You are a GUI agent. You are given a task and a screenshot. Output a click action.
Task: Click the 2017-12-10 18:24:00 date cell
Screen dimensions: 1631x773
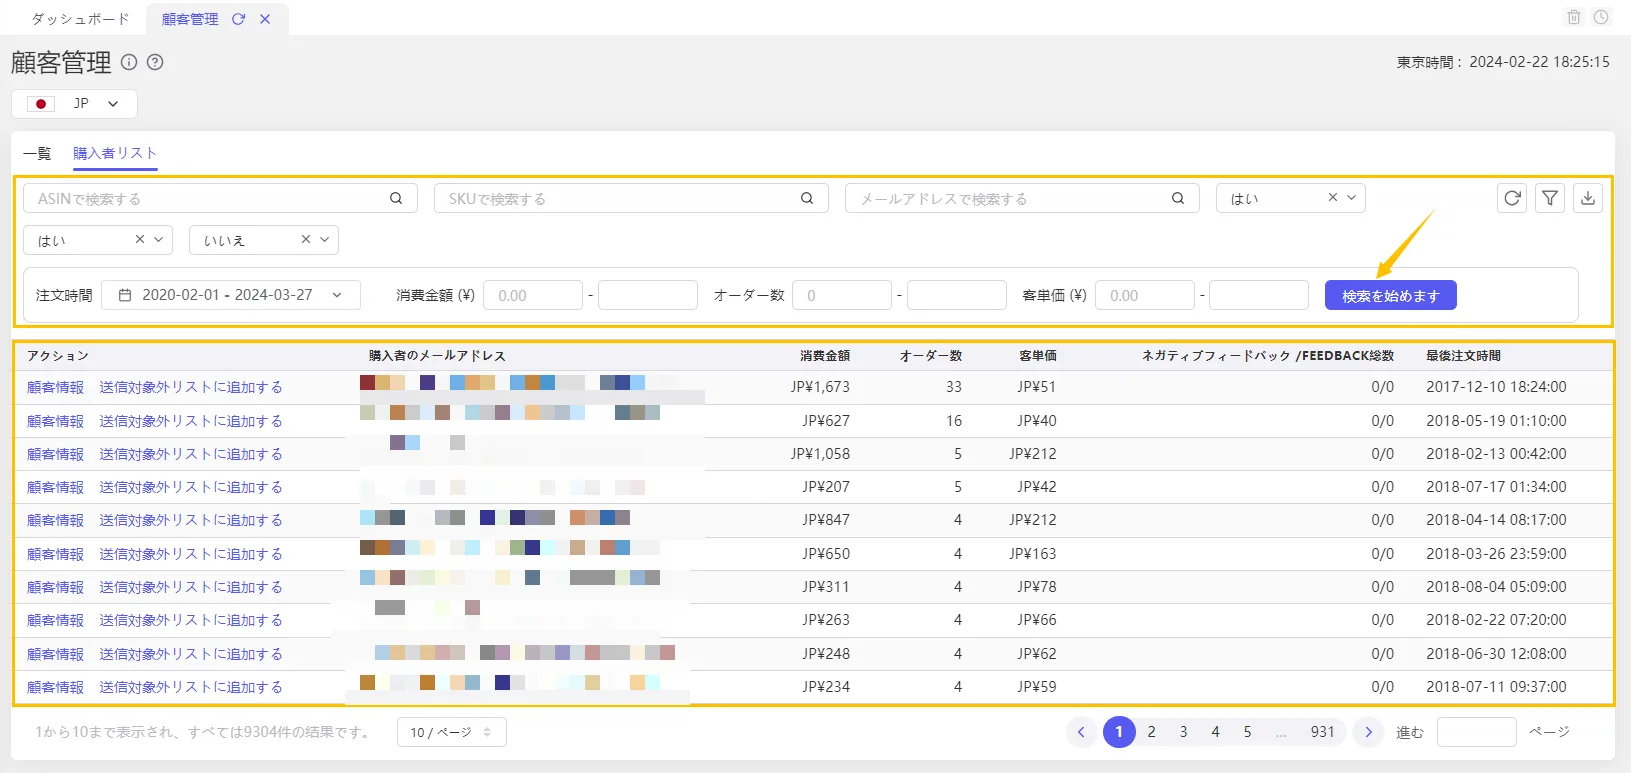click(1496, 387)
